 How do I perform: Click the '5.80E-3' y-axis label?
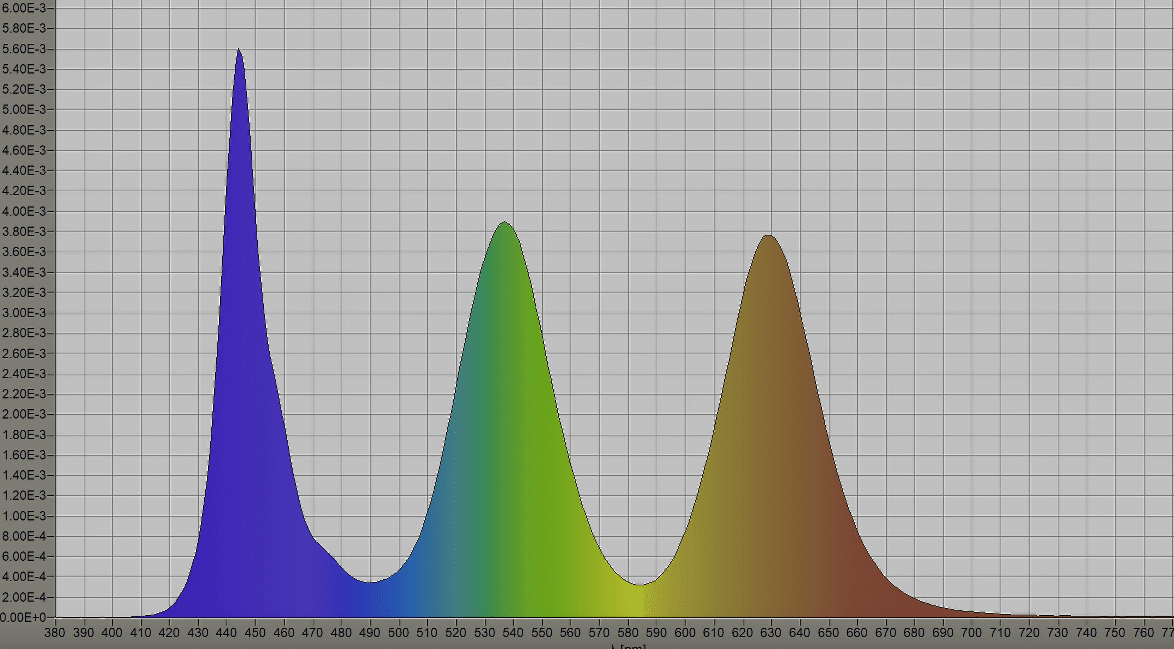click(23, 28)
